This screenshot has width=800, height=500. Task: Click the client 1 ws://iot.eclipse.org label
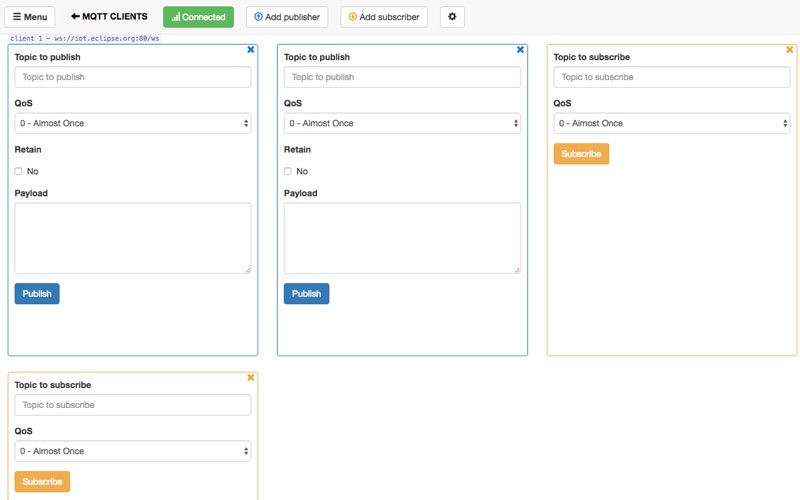click(85, 38)
